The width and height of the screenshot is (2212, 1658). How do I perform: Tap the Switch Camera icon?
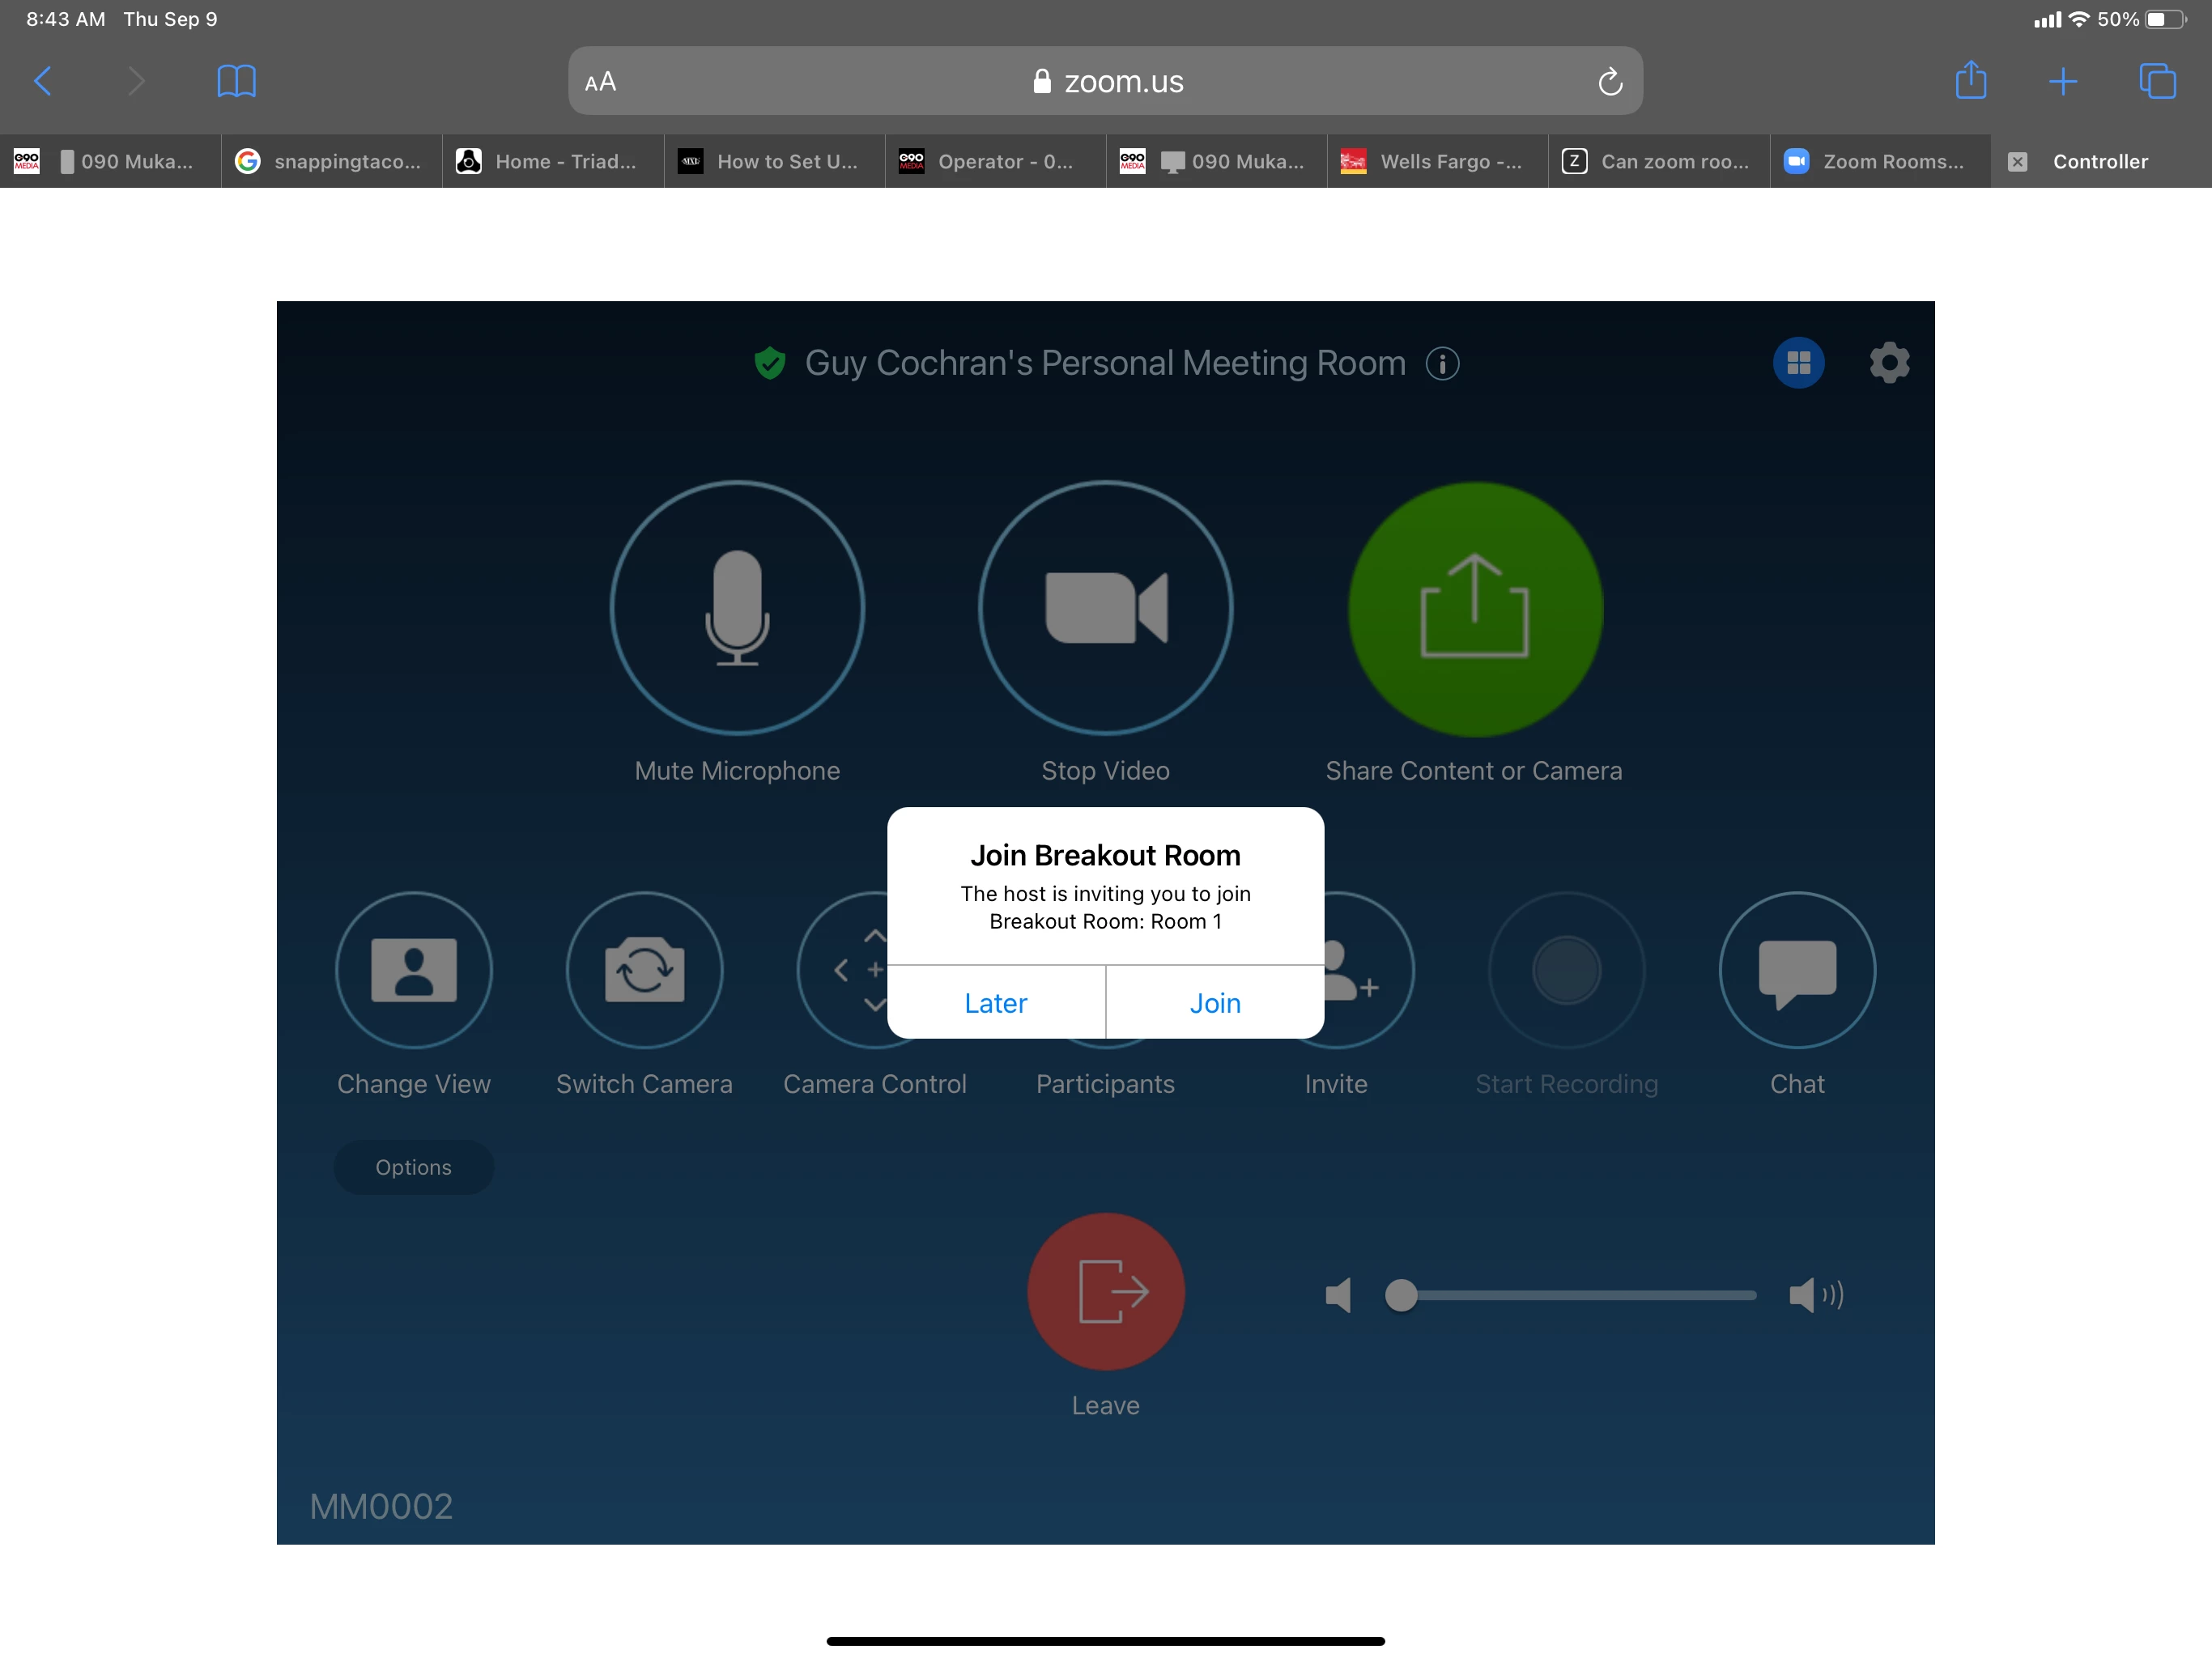pyautogui.click(x=644, y=969)
